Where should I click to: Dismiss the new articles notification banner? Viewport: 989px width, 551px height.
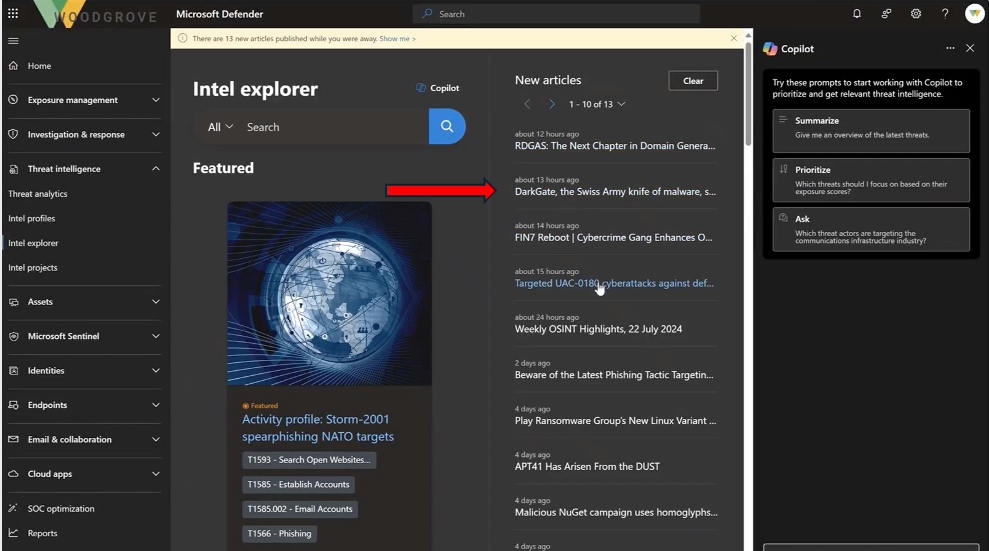click(x=734, y=38)
